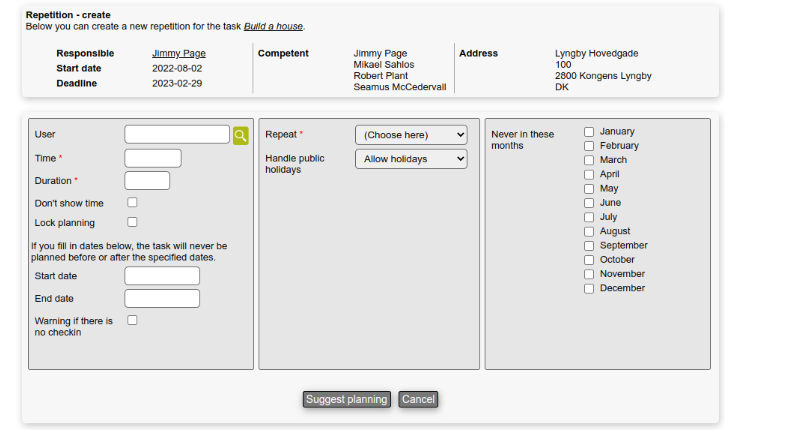Toggle the Lock planning checkbox
Image resolution: width=805 pixels, height=434 pixels.
tap(132, 222)
